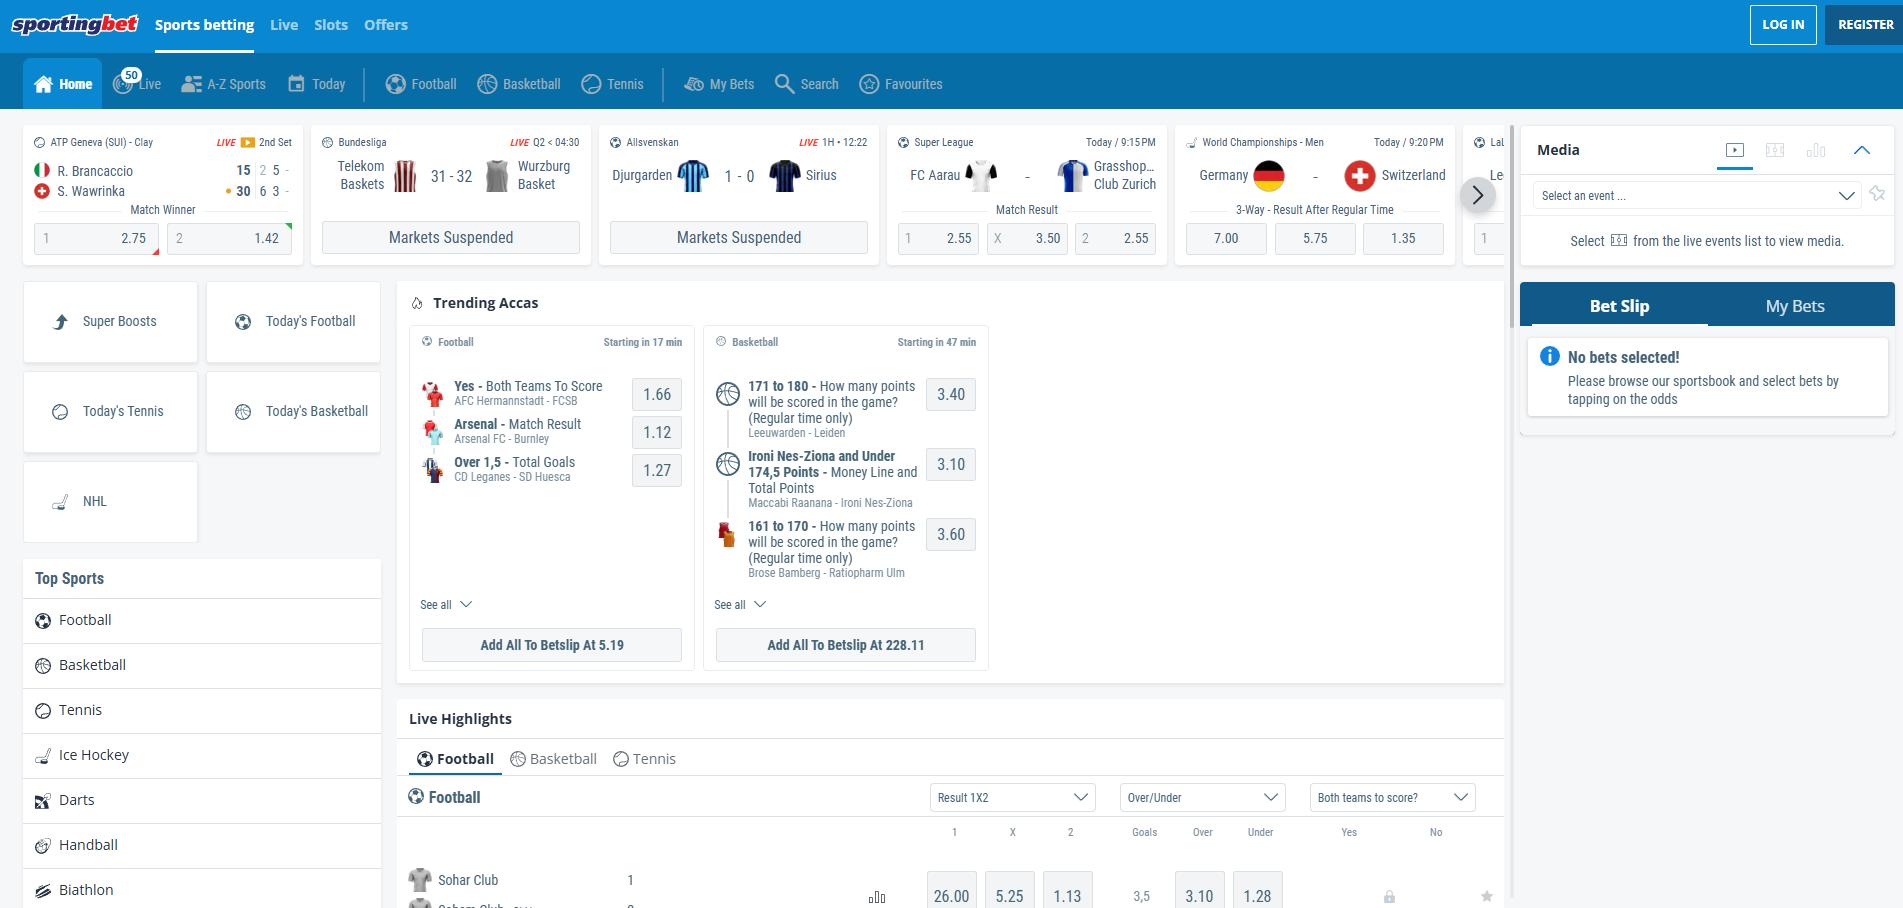This screenshot has height=908, width=1903.
Task: Open Today's Basketball quick link
Action: click(293, 412)
